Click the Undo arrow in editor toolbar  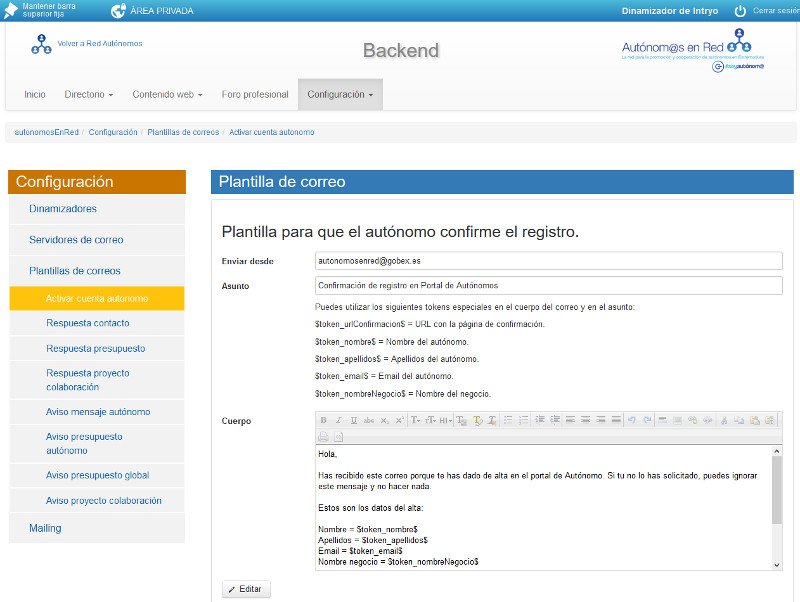(x=632, y=421)
